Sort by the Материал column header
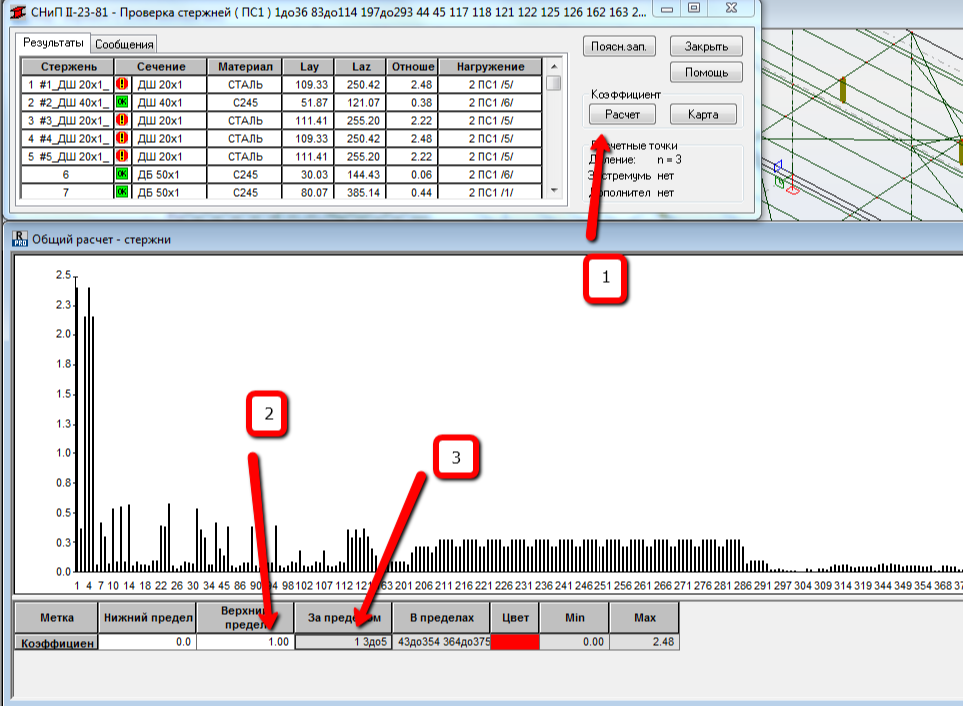This screenshot has width=963, height=706. [x=244, y=66]
